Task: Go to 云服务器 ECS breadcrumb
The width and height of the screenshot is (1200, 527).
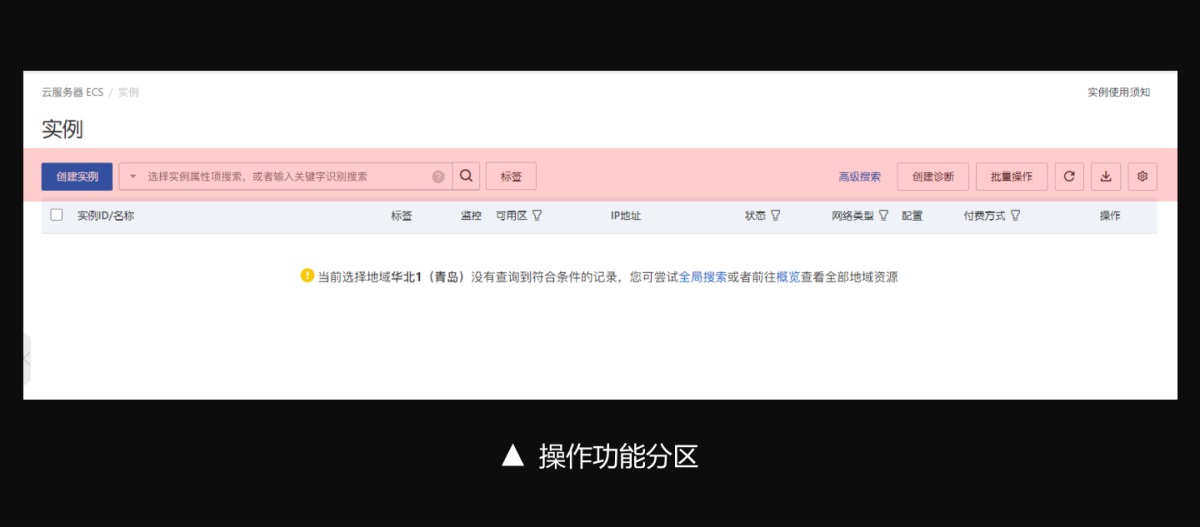Action: [72, 92]
